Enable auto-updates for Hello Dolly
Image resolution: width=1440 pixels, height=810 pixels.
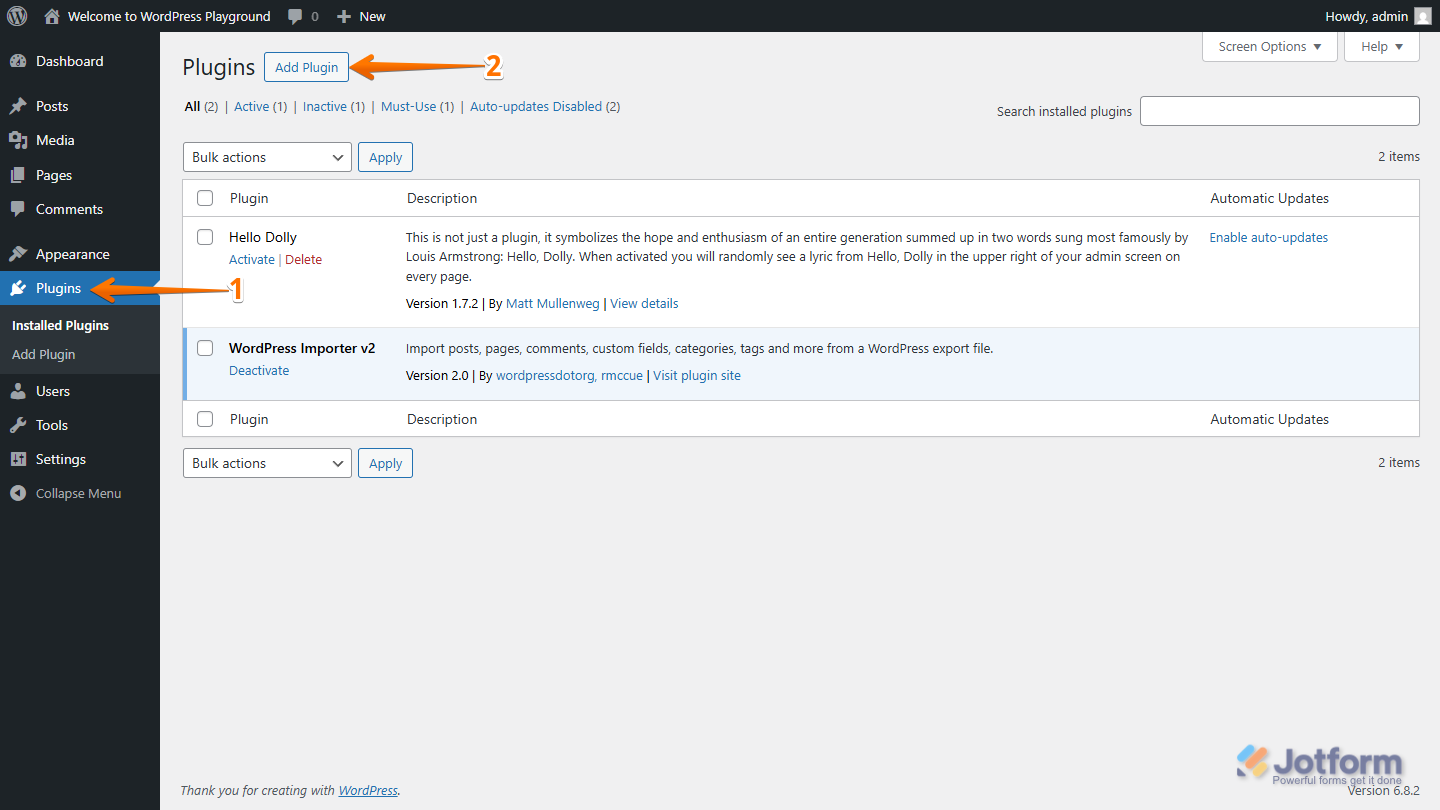click(1269, 237)
